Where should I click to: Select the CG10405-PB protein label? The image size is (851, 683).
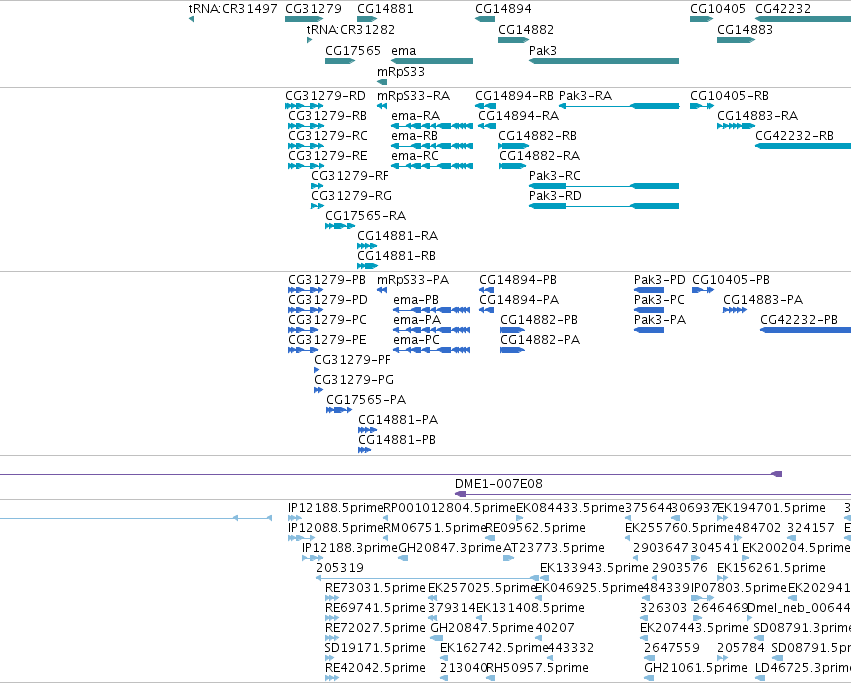731,280
